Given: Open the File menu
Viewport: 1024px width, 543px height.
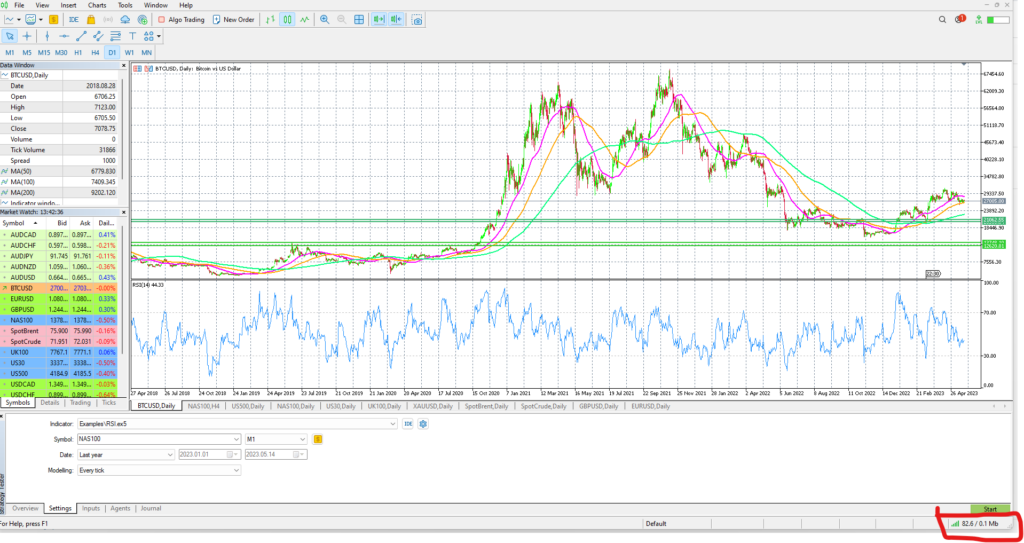Looking at the screenshot, I should coord(19,5).
